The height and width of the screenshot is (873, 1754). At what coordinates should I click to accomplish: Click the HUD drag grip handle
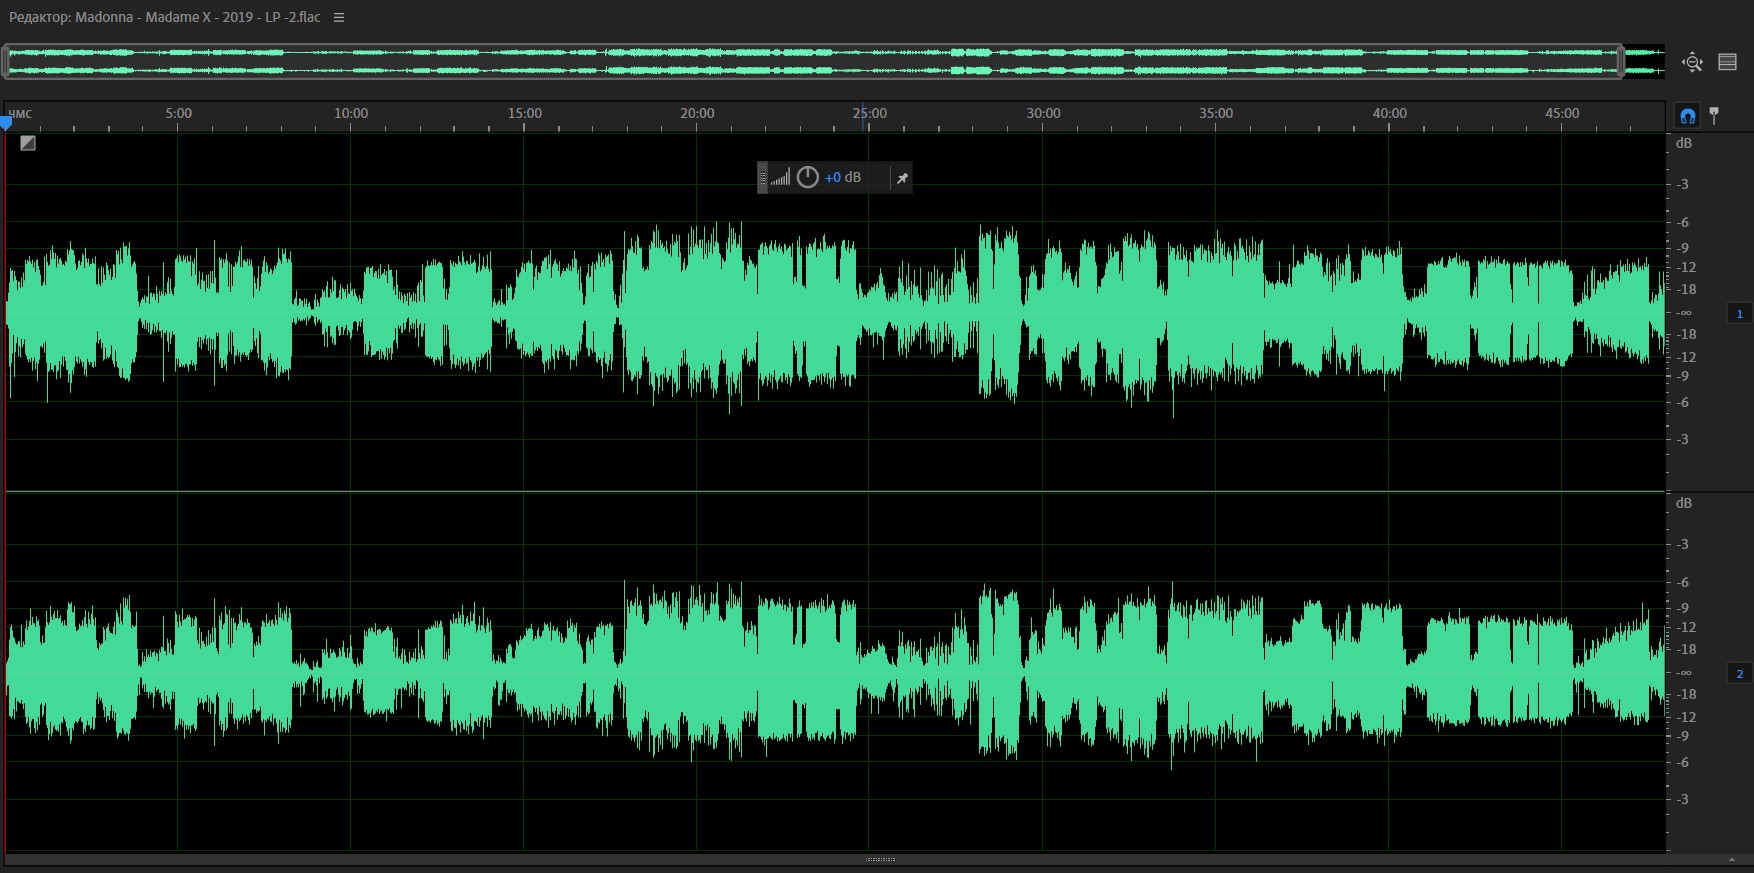pyautogui.click(x=762, y=178)
